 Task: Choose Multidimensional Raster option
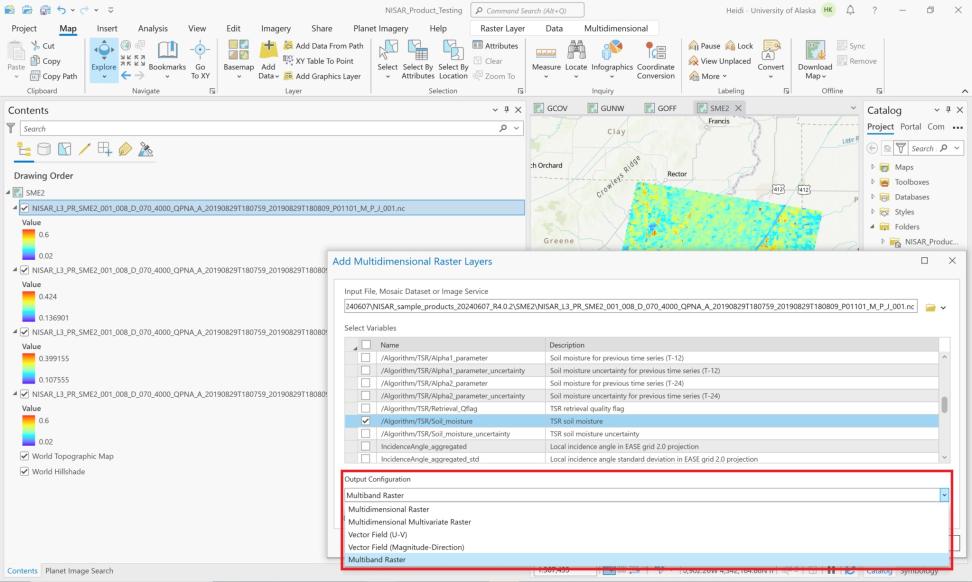pyautogui.click(x=647, y=509)
